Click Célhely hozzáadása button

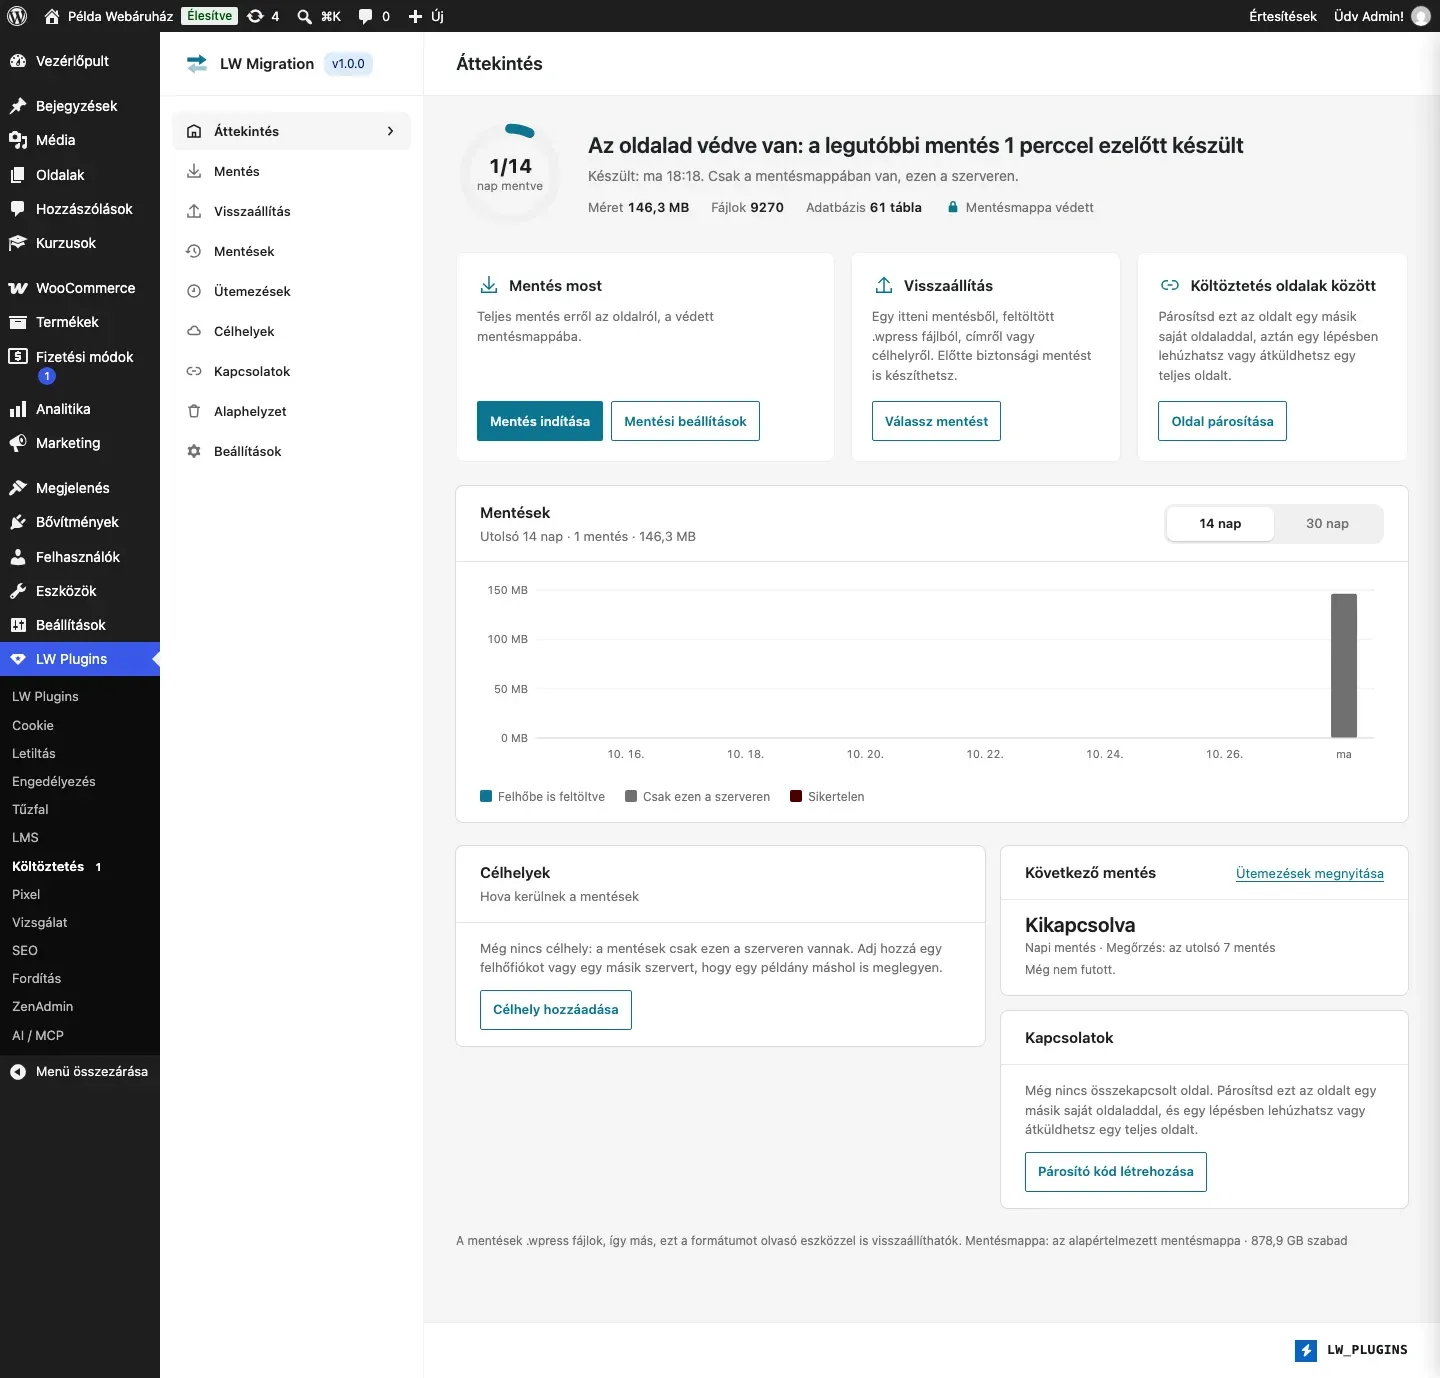pos(556,1010)
